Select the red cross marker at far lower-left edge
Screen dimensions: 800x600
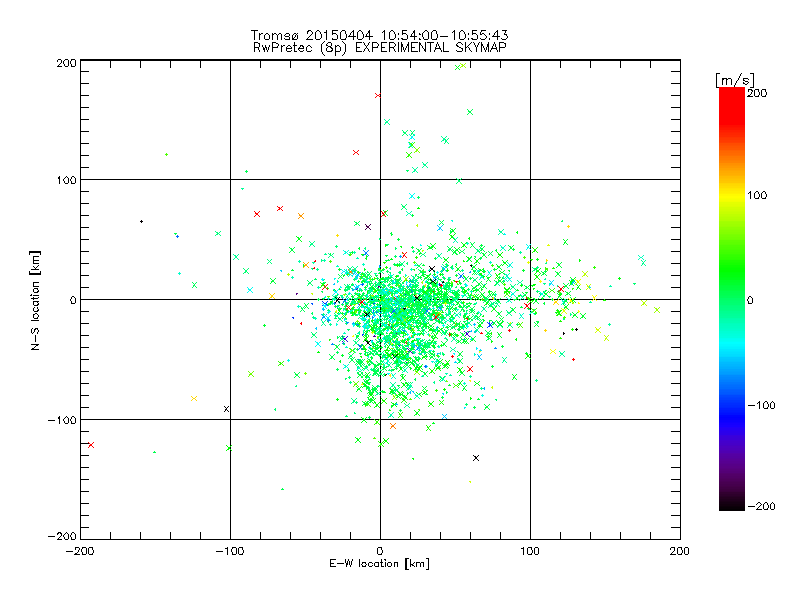point(91,445)
